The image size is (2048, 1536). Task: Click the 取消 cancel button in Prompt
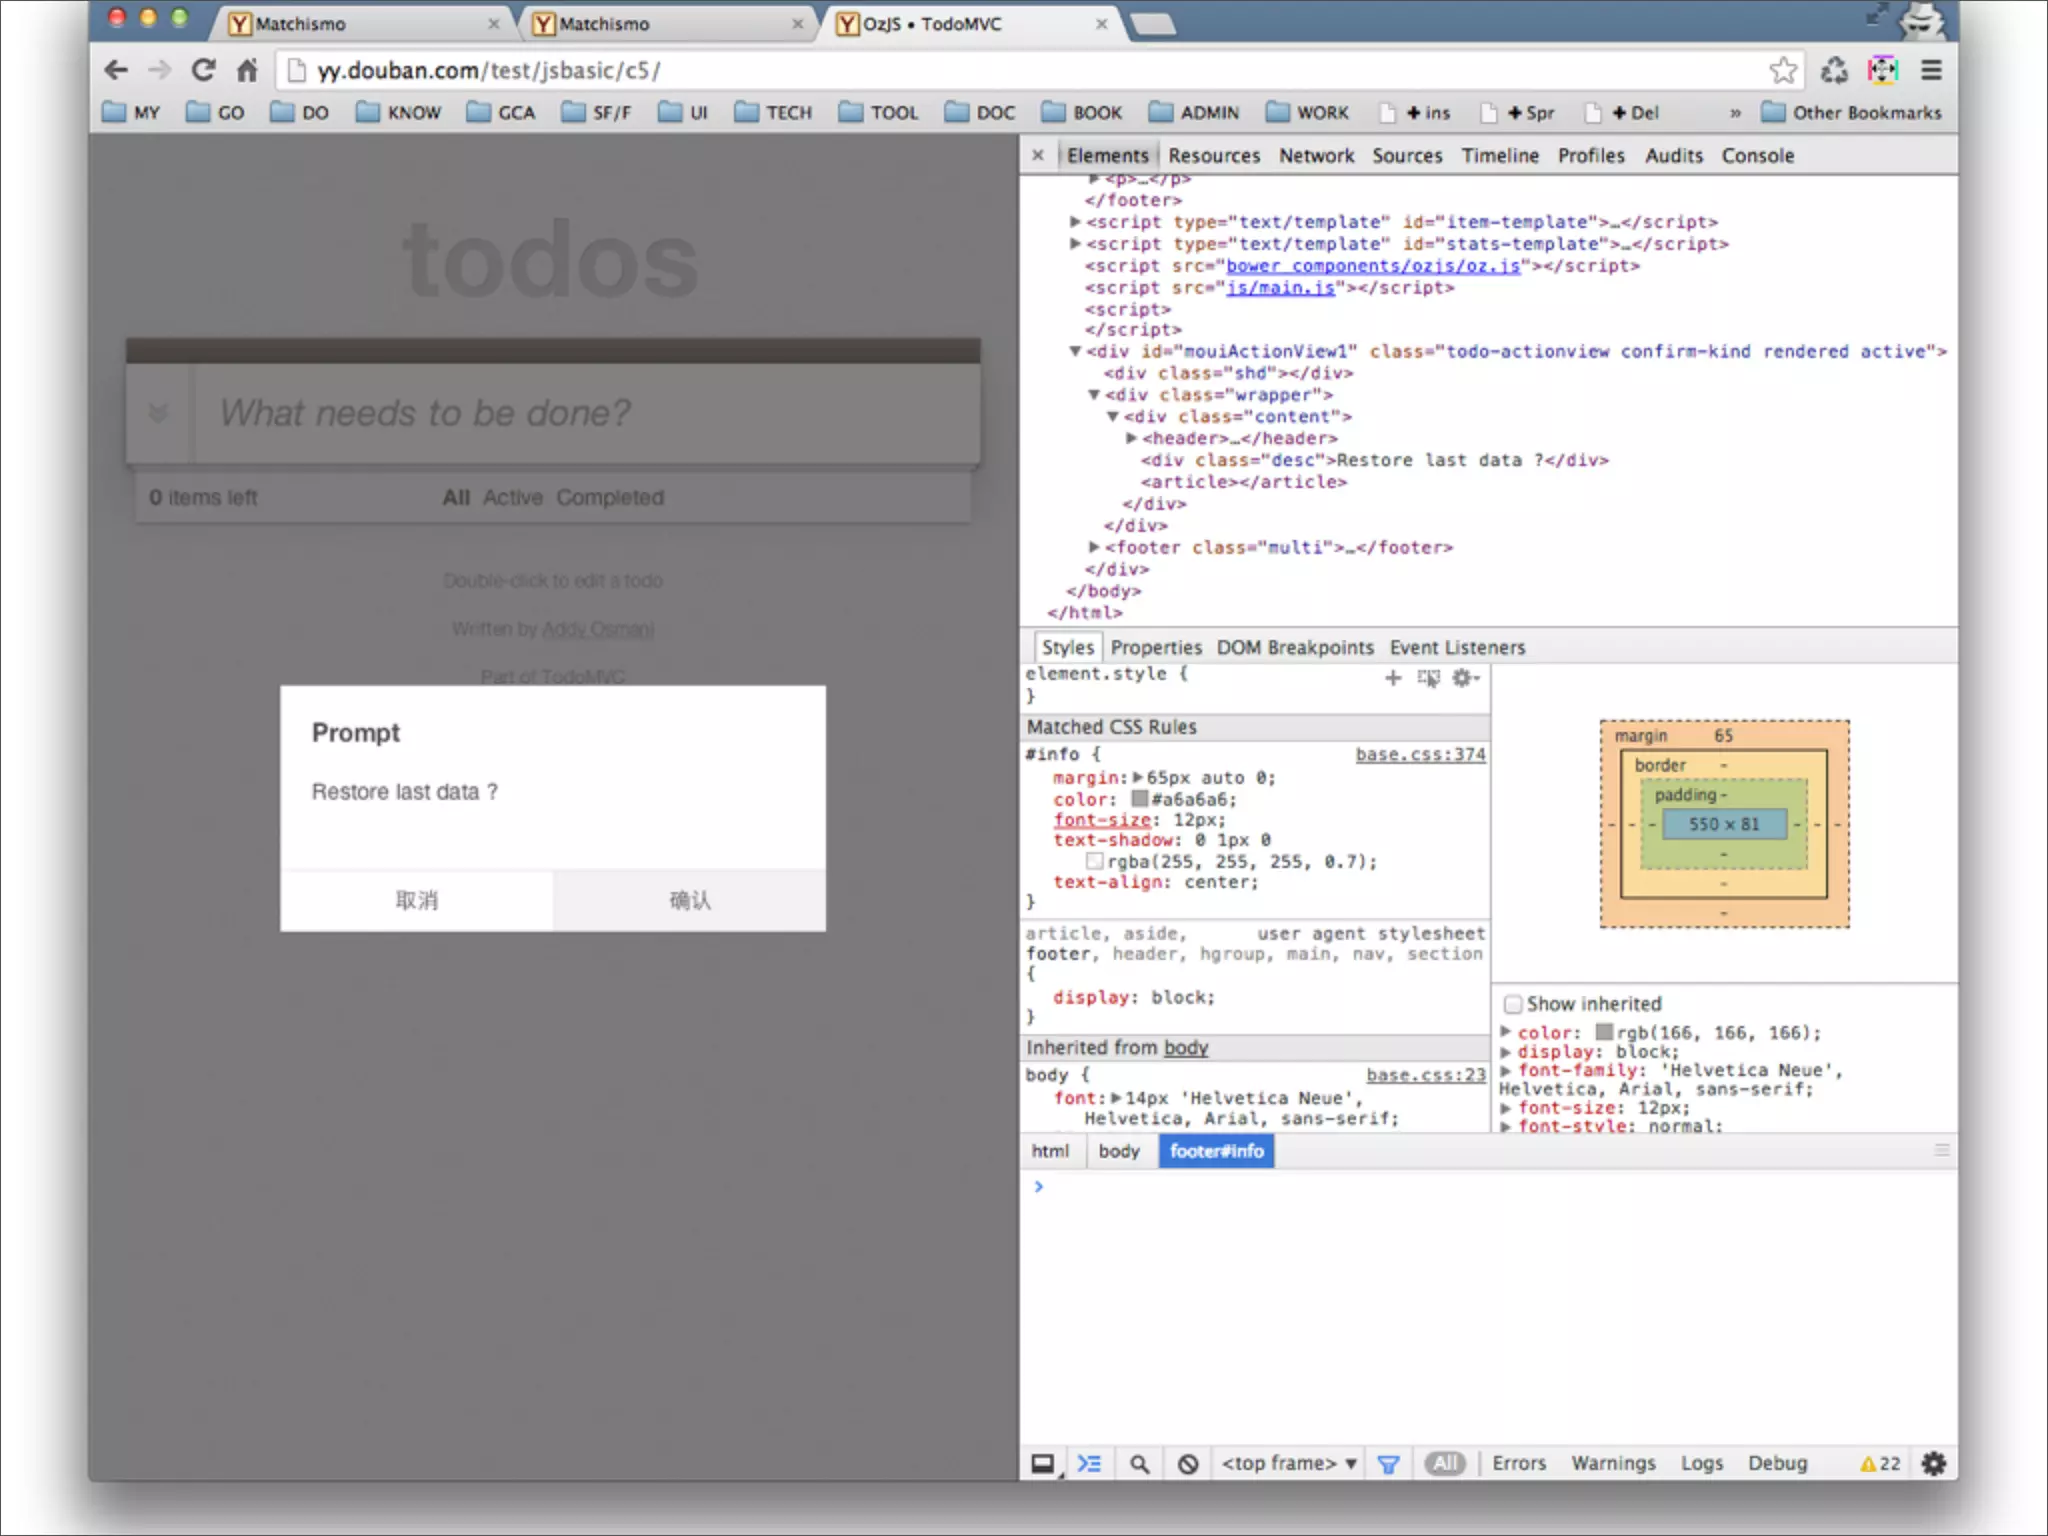pos(417,901)
